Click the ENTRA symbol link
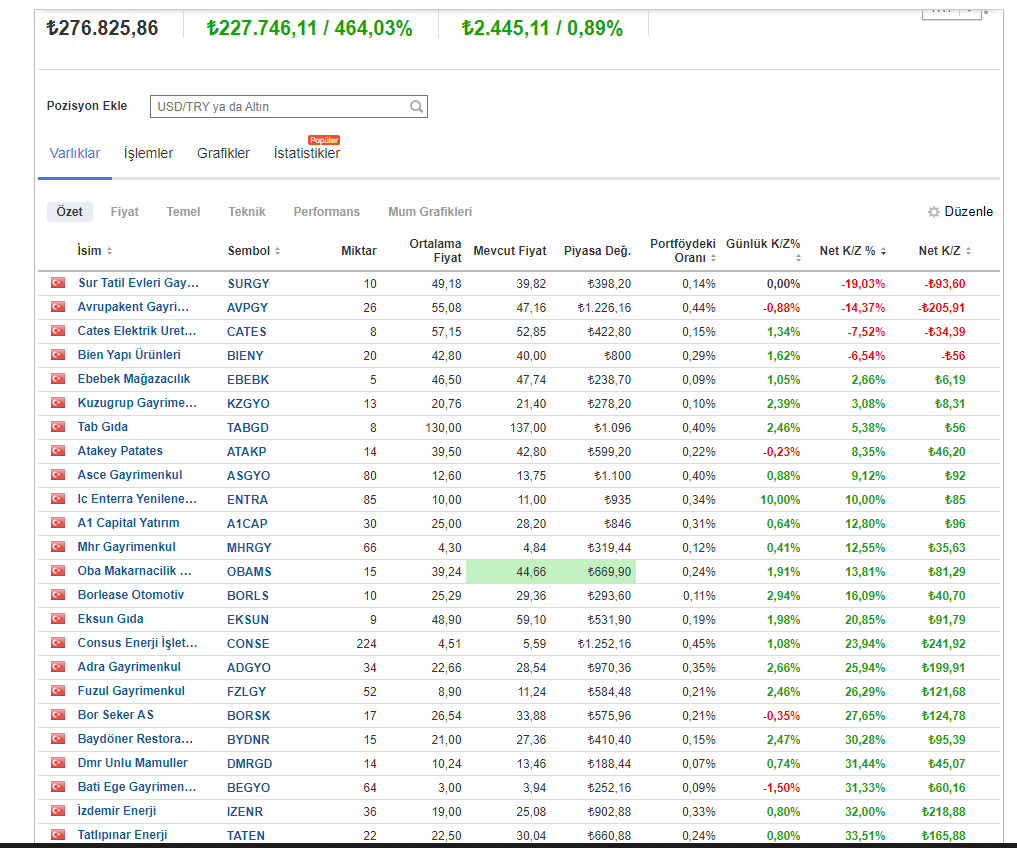The width and height of the screenshot is (1017, 848). (x=247, y=500)
